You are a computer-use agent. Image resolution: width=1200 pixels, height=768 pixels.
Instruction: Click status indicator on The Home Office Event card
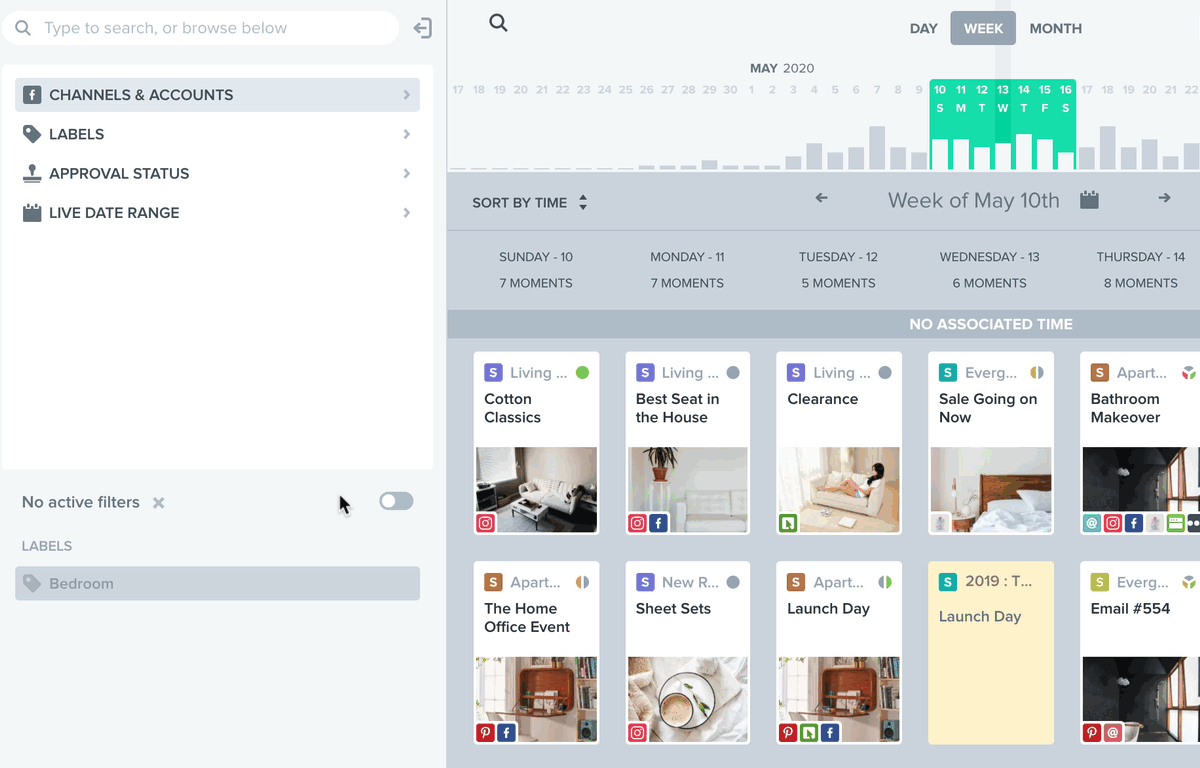[x=582, y=582]
